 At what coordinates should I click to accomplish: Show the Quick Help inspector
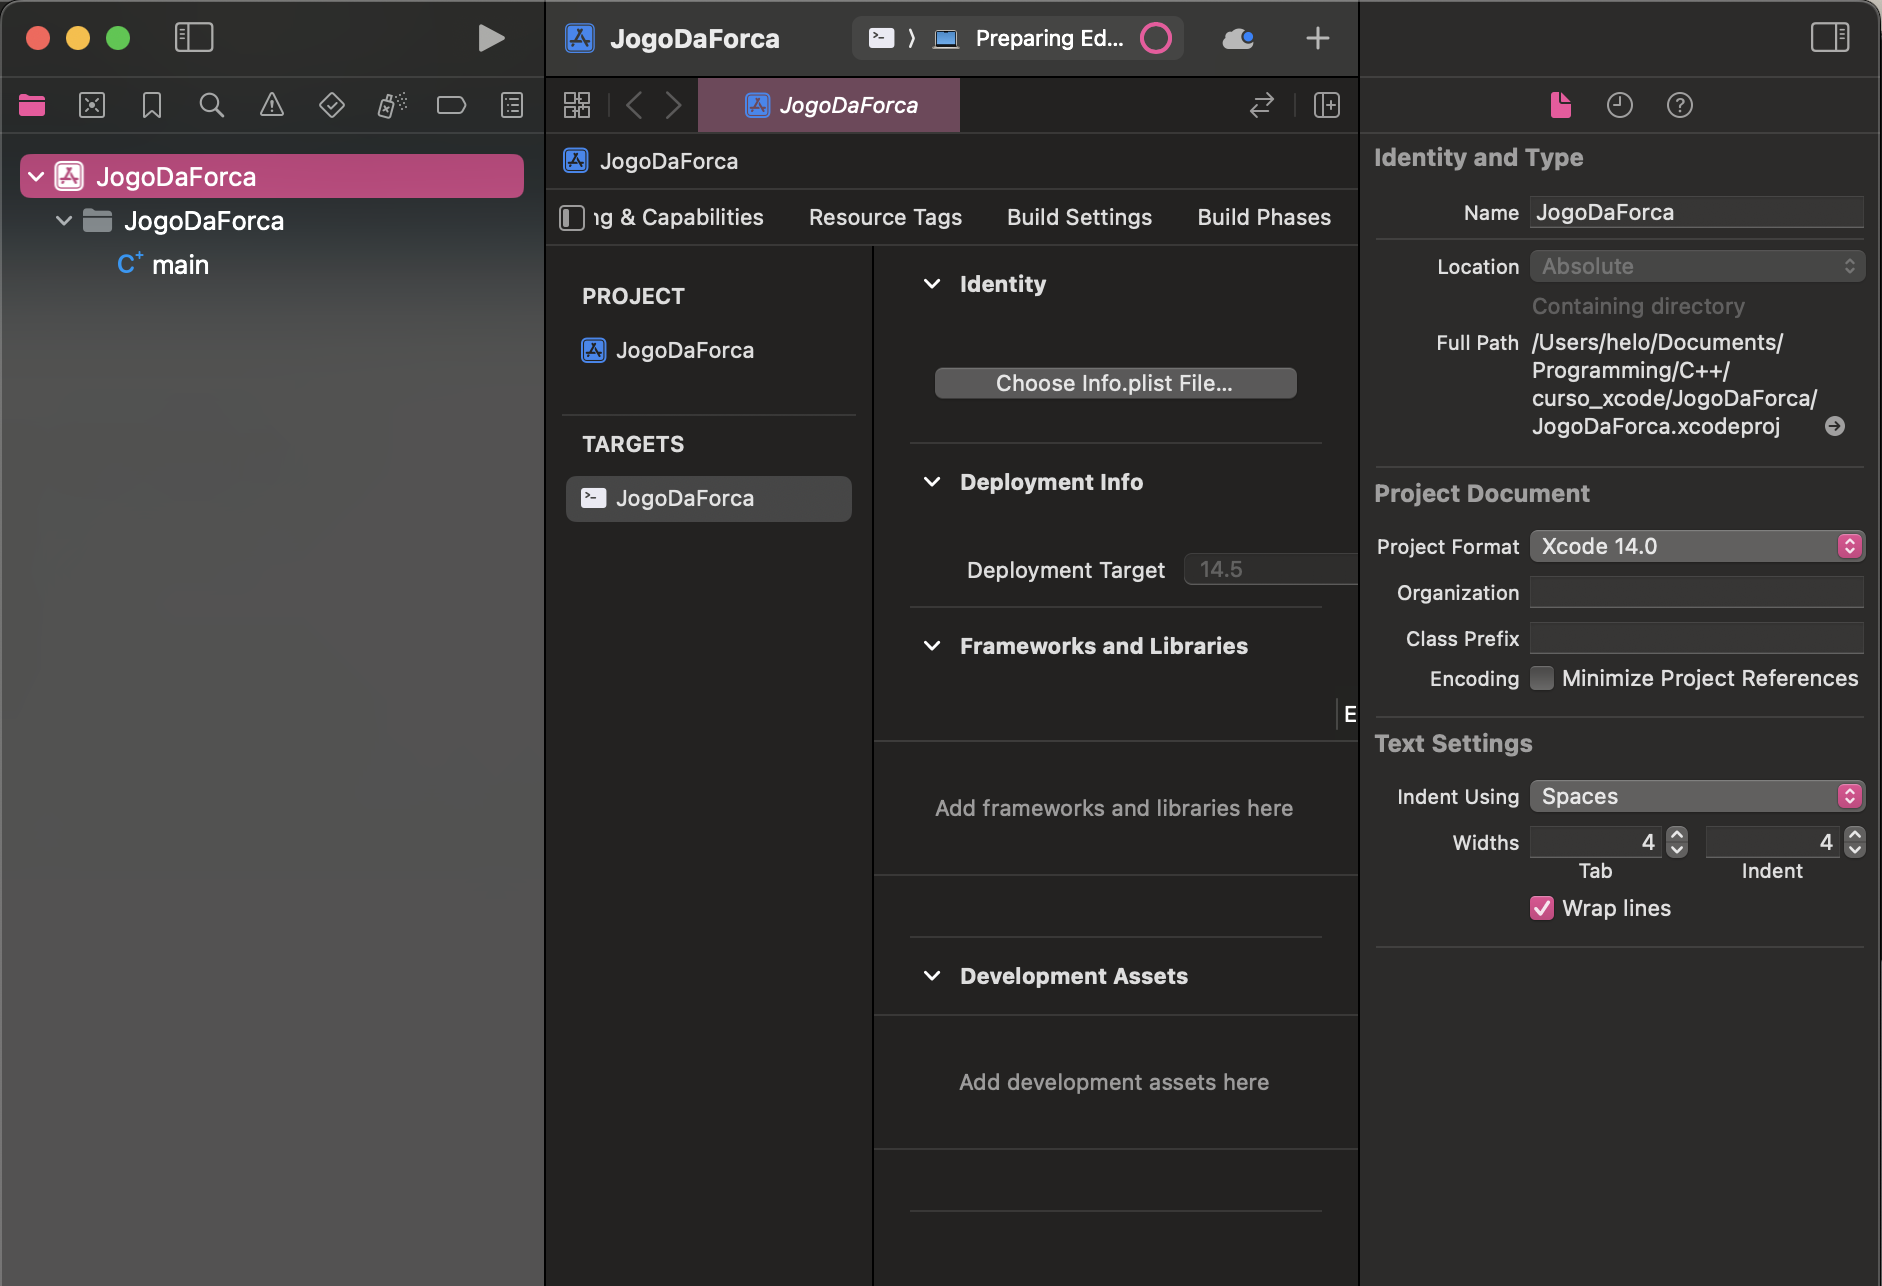point(1680,105)
